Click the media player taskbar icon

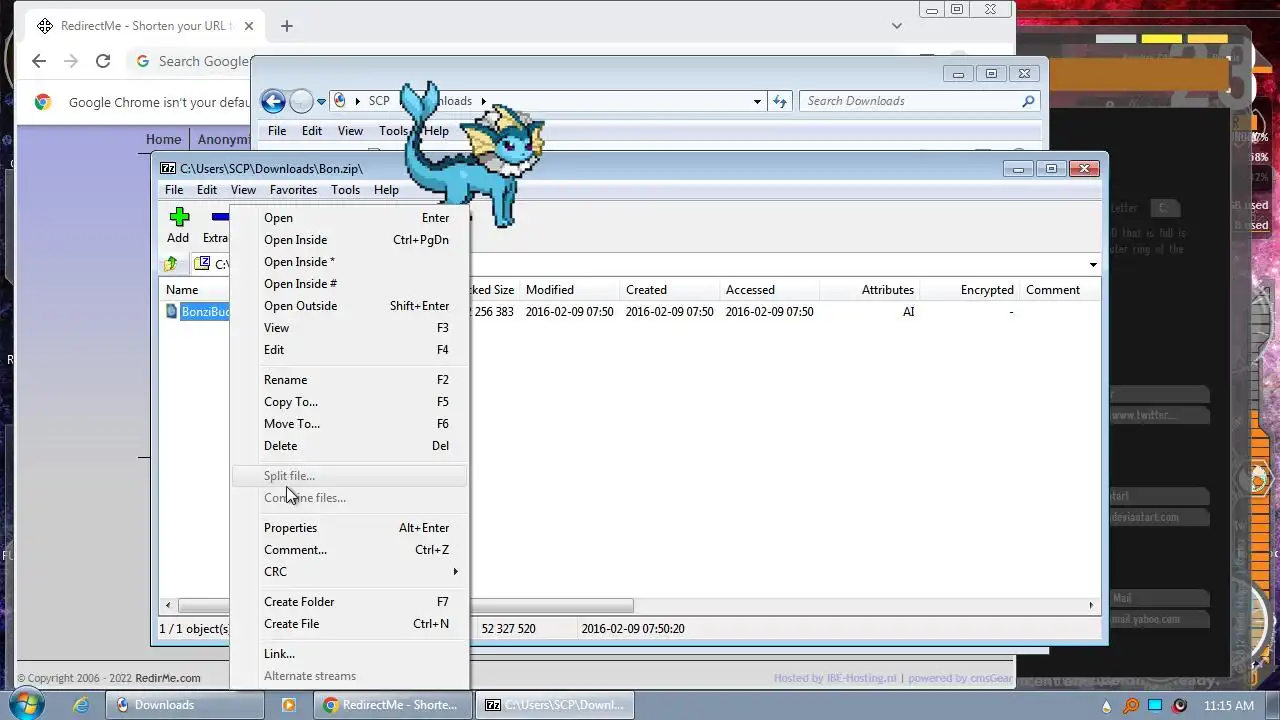(288, 705)
